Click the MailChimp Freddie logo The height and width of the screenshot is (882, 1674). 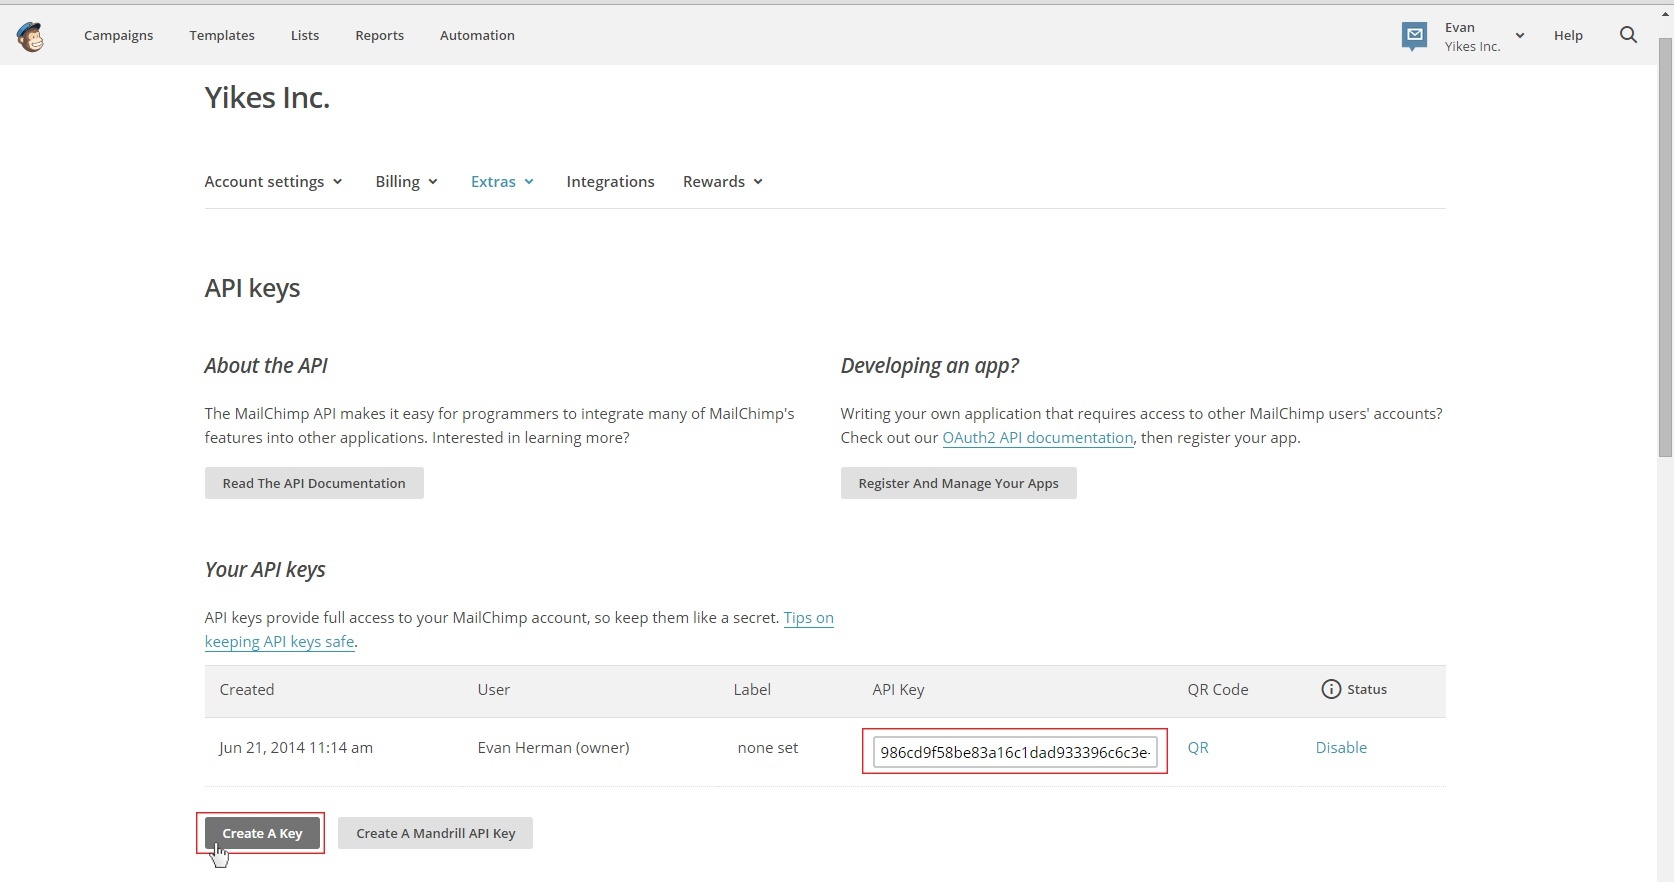pyautogui.click(x=30, y=36)
